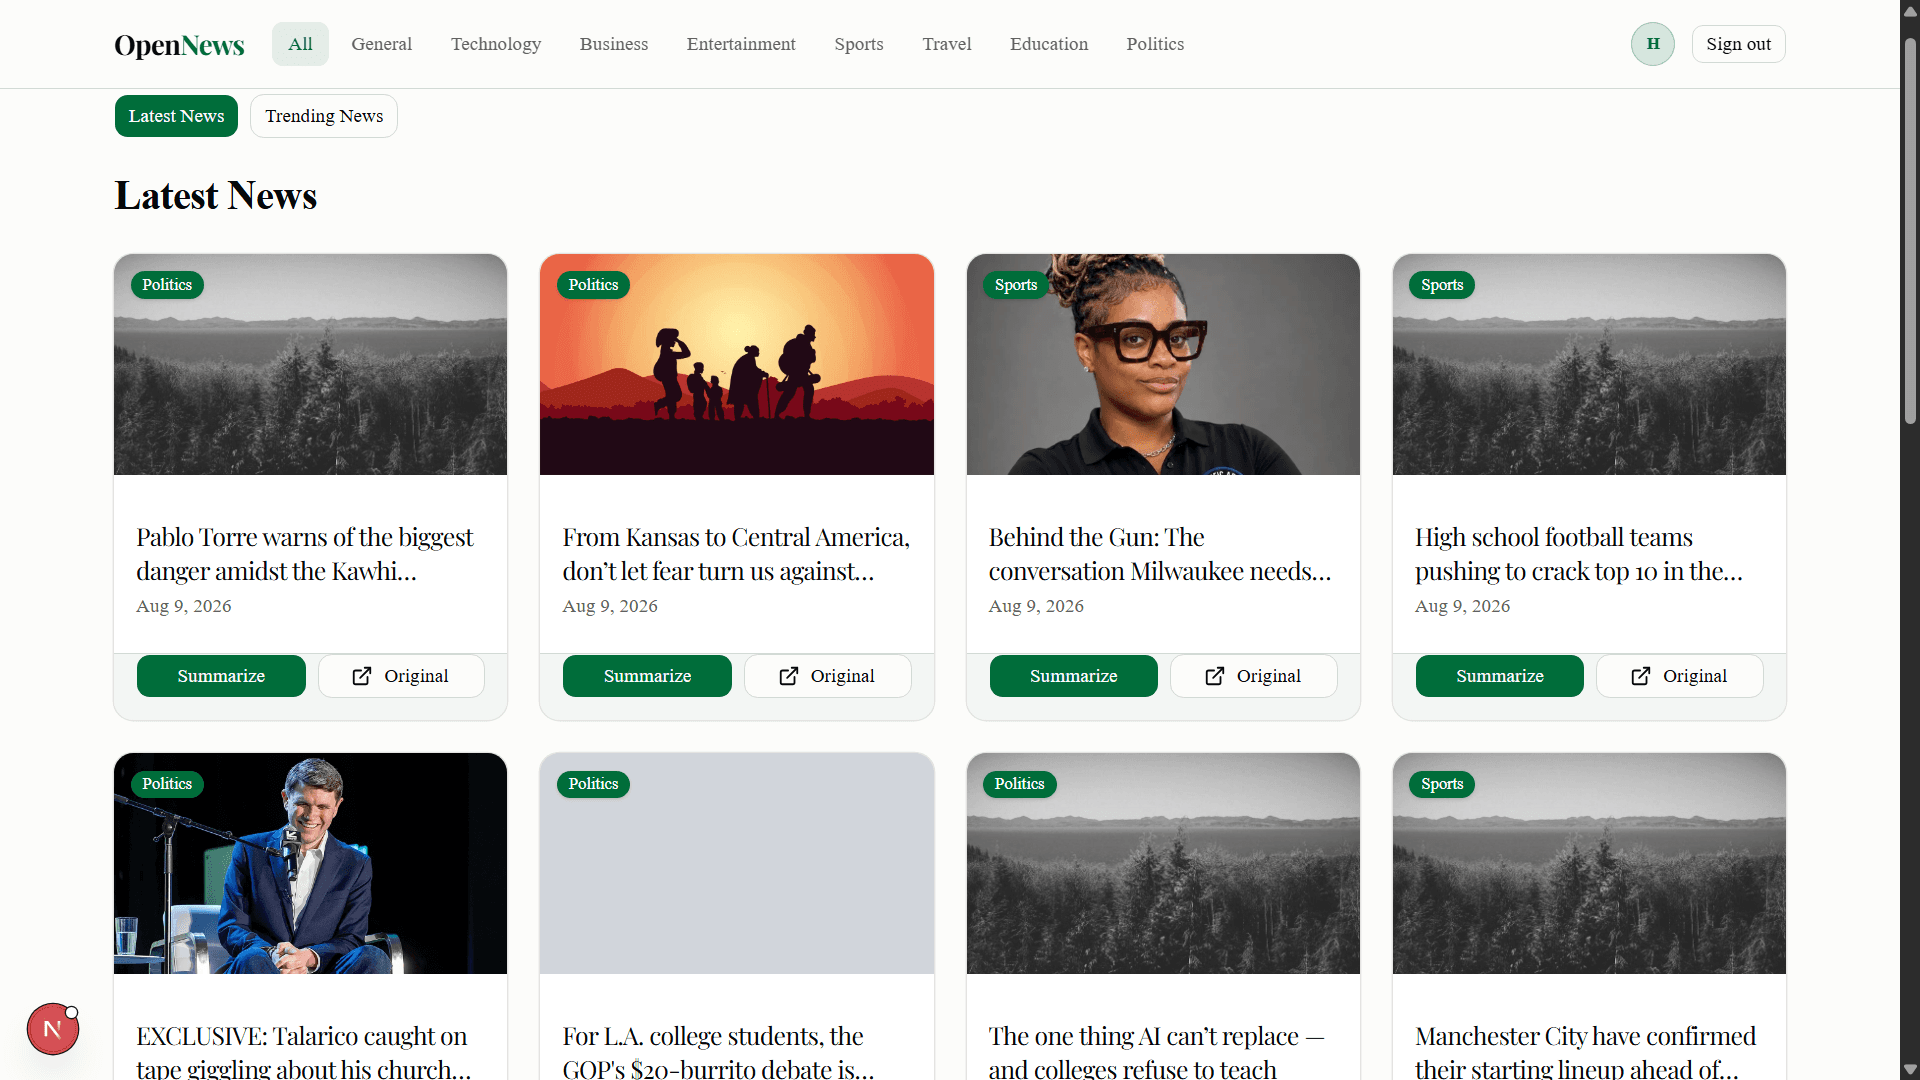
Task: Open the Politics category in navbar
Action: coord(1155,44)
